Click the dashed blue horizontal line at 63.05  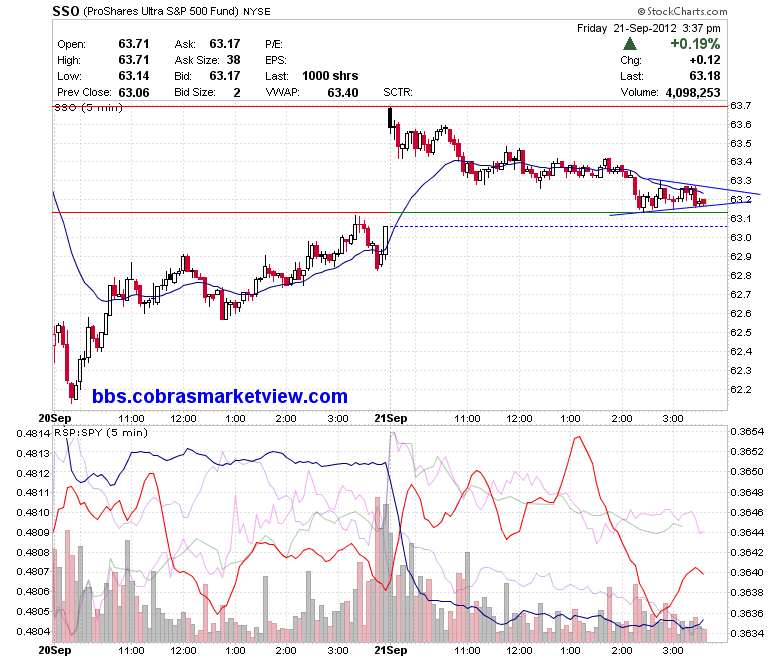click(560, 227)
